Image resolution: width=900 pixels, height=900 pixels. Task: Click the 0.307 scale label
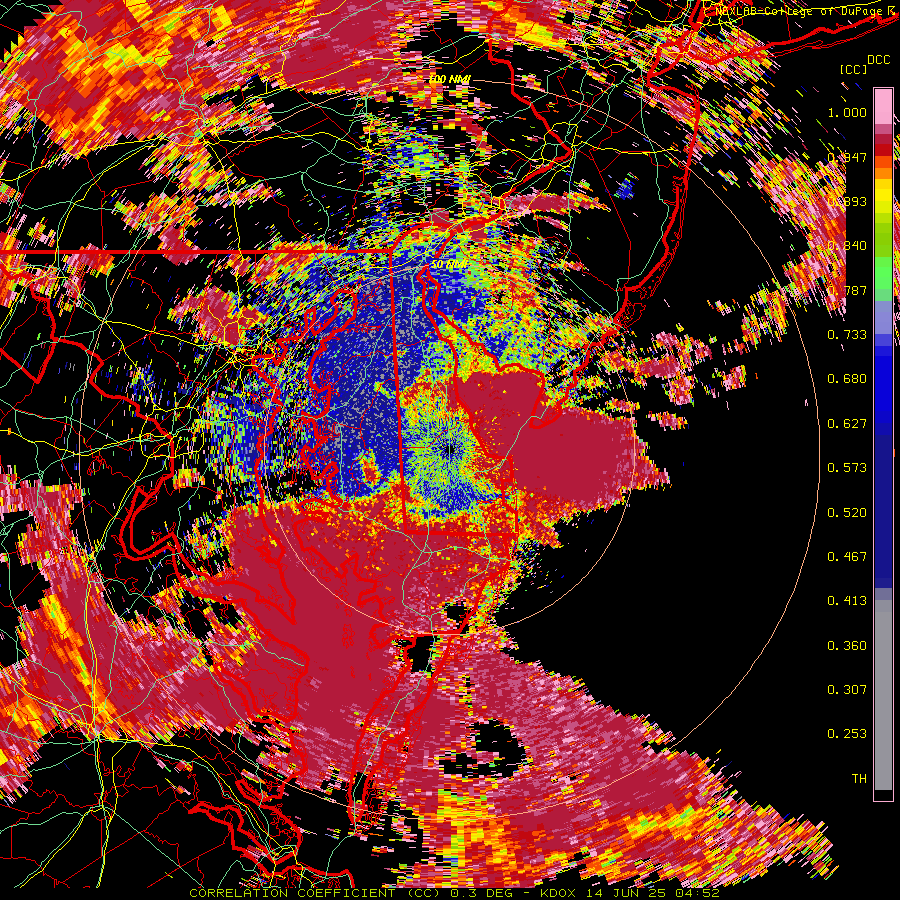tap(847, 690)
